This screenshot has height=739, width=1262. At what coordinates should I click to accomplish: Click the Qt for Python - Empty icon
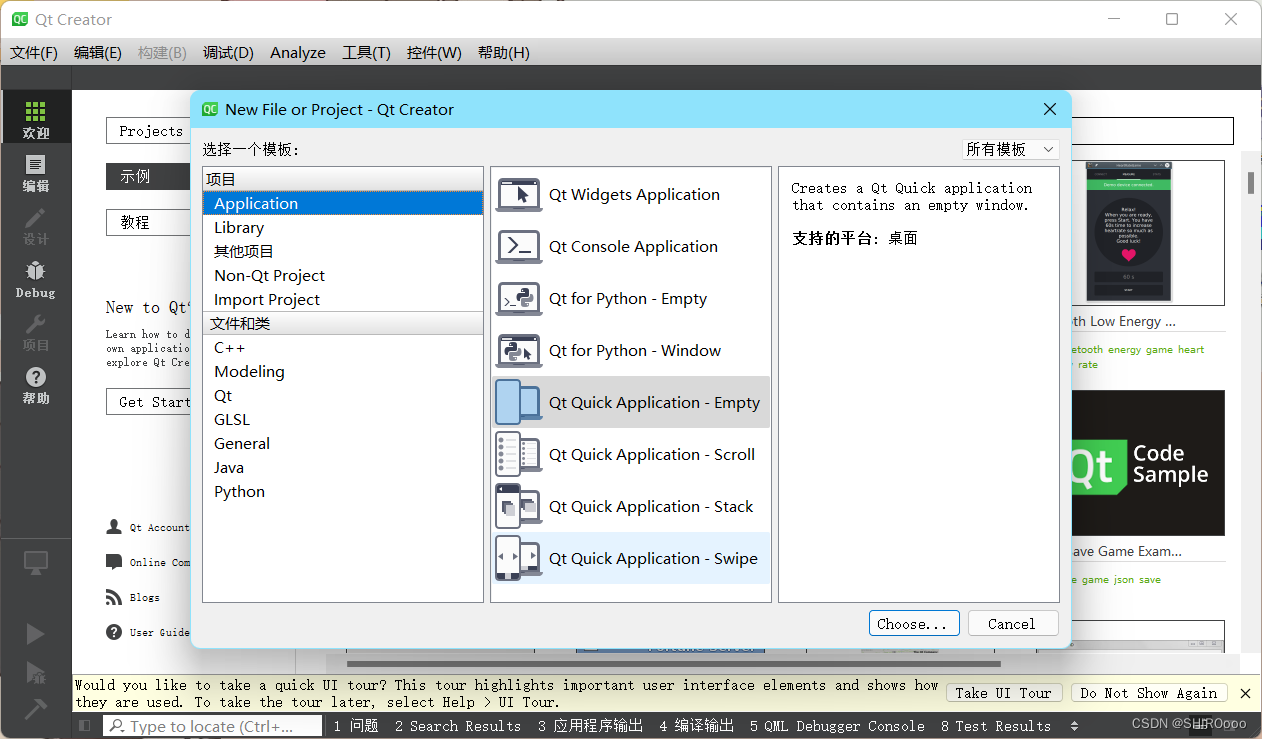click(519, 299)
